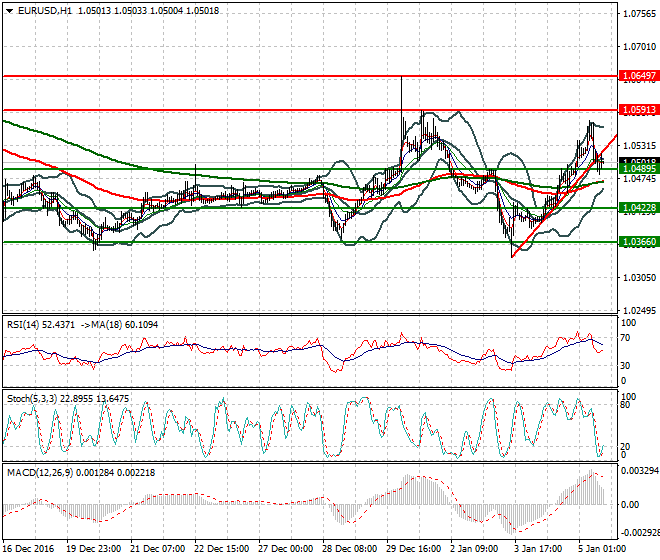Image resolution: width=660 pixels, height=560 pixels.
Task: Click the RSI scale value 30
Action: point(625,365)
